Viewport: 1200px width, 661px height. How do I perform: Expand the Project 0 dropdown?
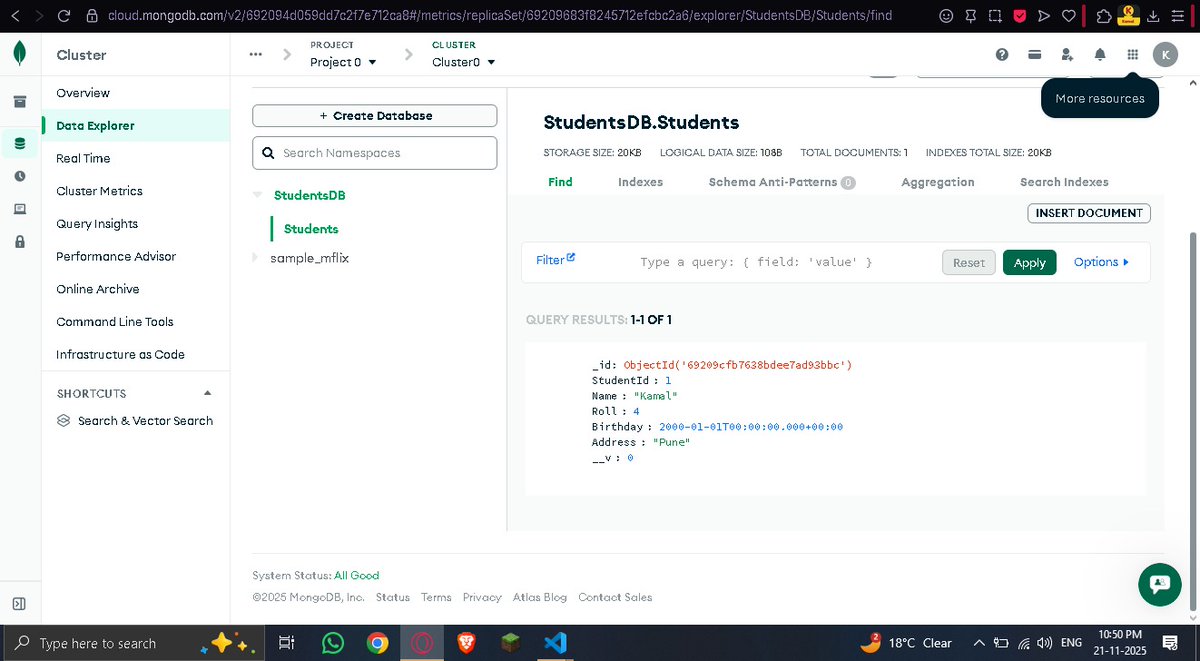pyautogui.click(x=343, y=61)
